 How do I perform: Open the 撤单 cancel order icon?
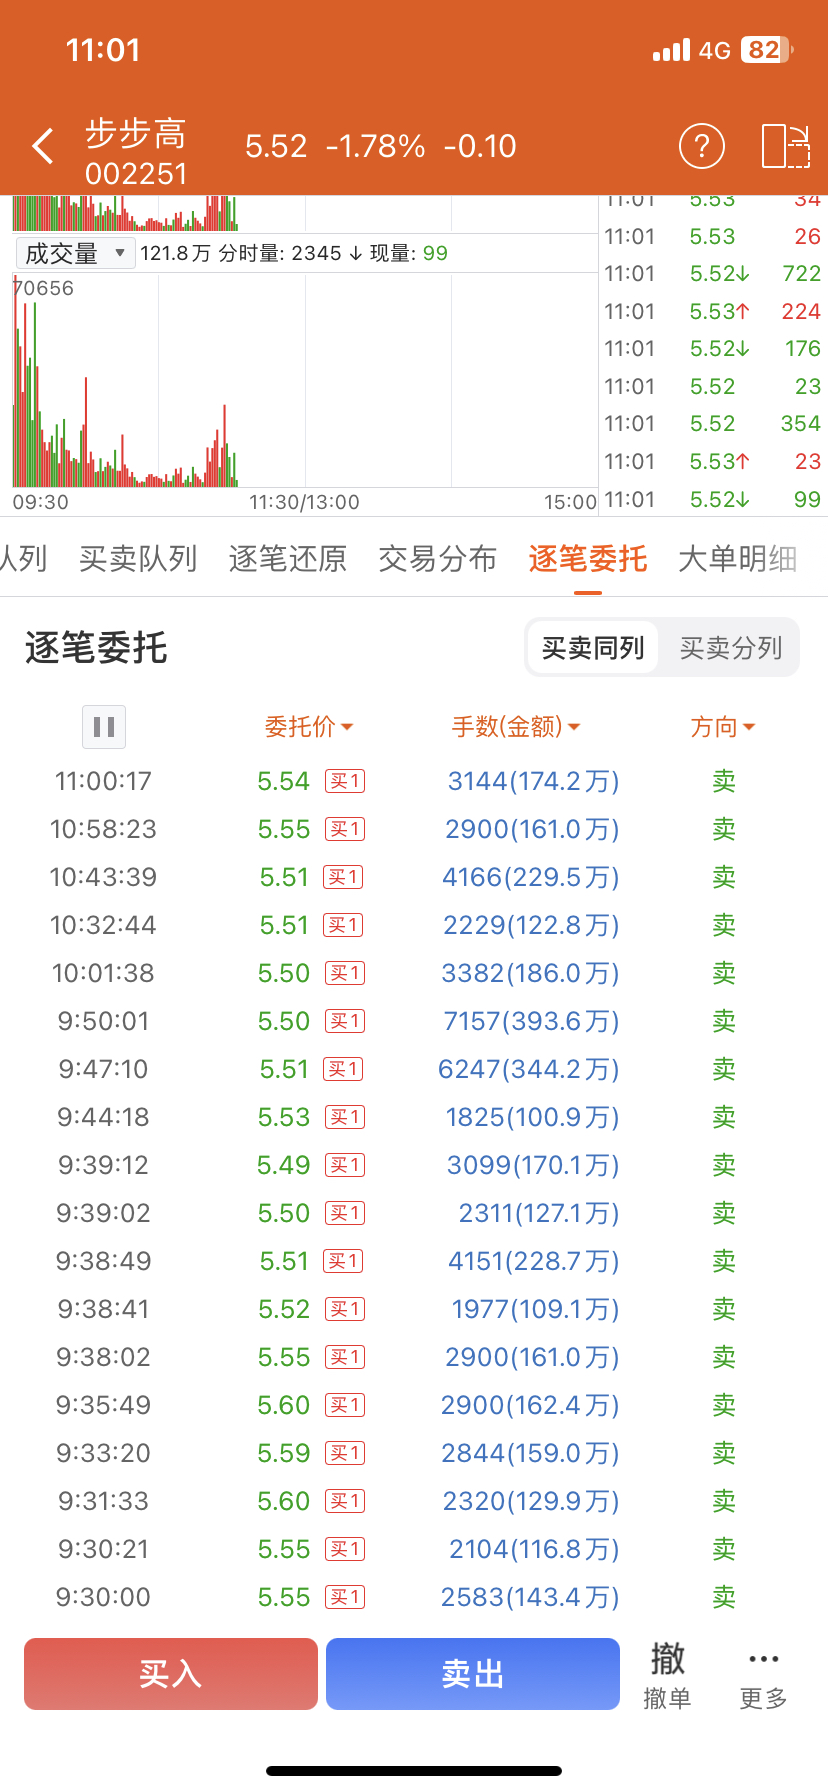667,1674
